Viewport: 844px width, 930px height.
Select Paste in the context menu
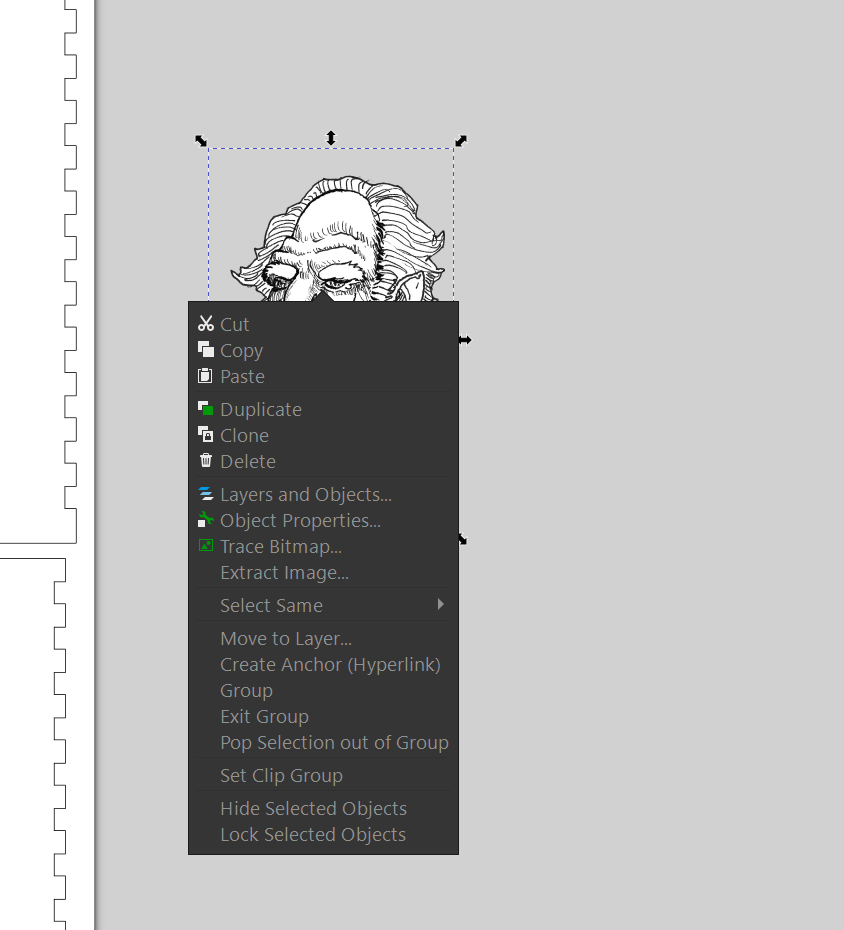[x=323, y=377]
